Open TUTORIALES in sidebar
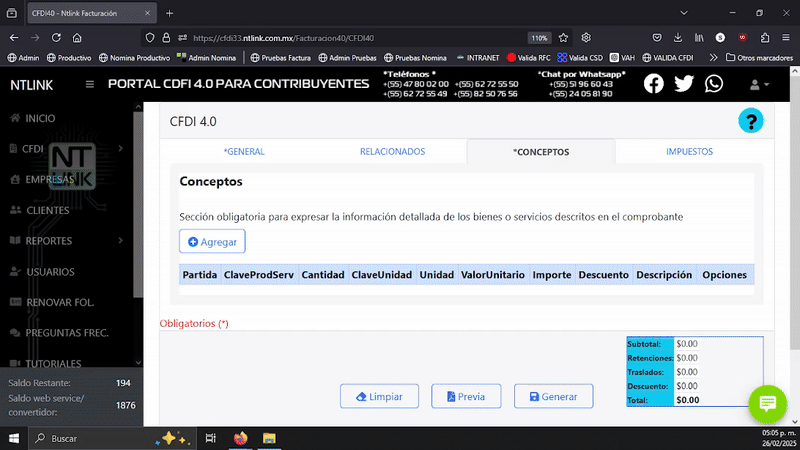Viewport: 800px width, 450px height. point(46,363)
